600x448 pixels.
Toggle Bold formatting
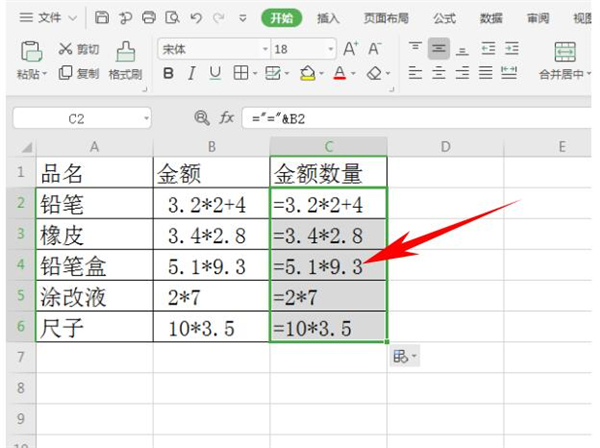(x=168, y=73)
